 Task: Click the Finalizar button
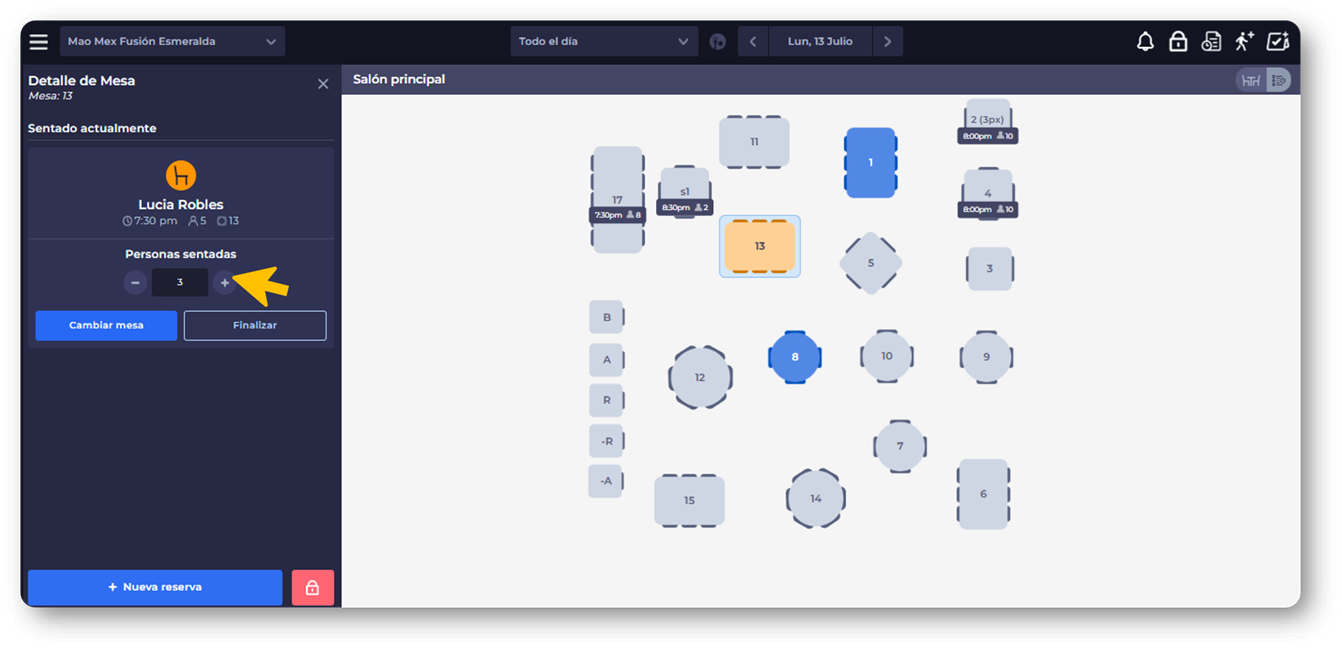tap(255, 325)
